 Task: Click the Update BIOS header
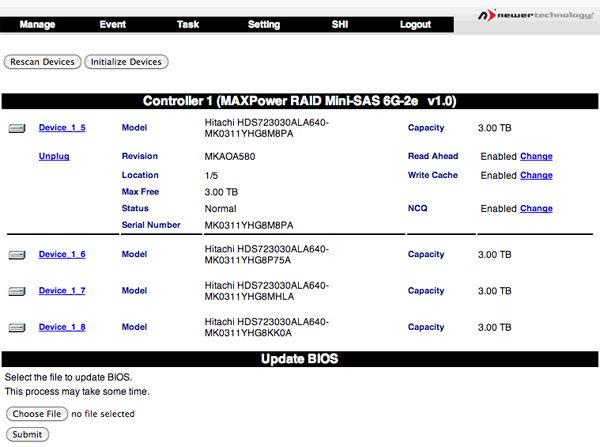click(x=300, y=359)
